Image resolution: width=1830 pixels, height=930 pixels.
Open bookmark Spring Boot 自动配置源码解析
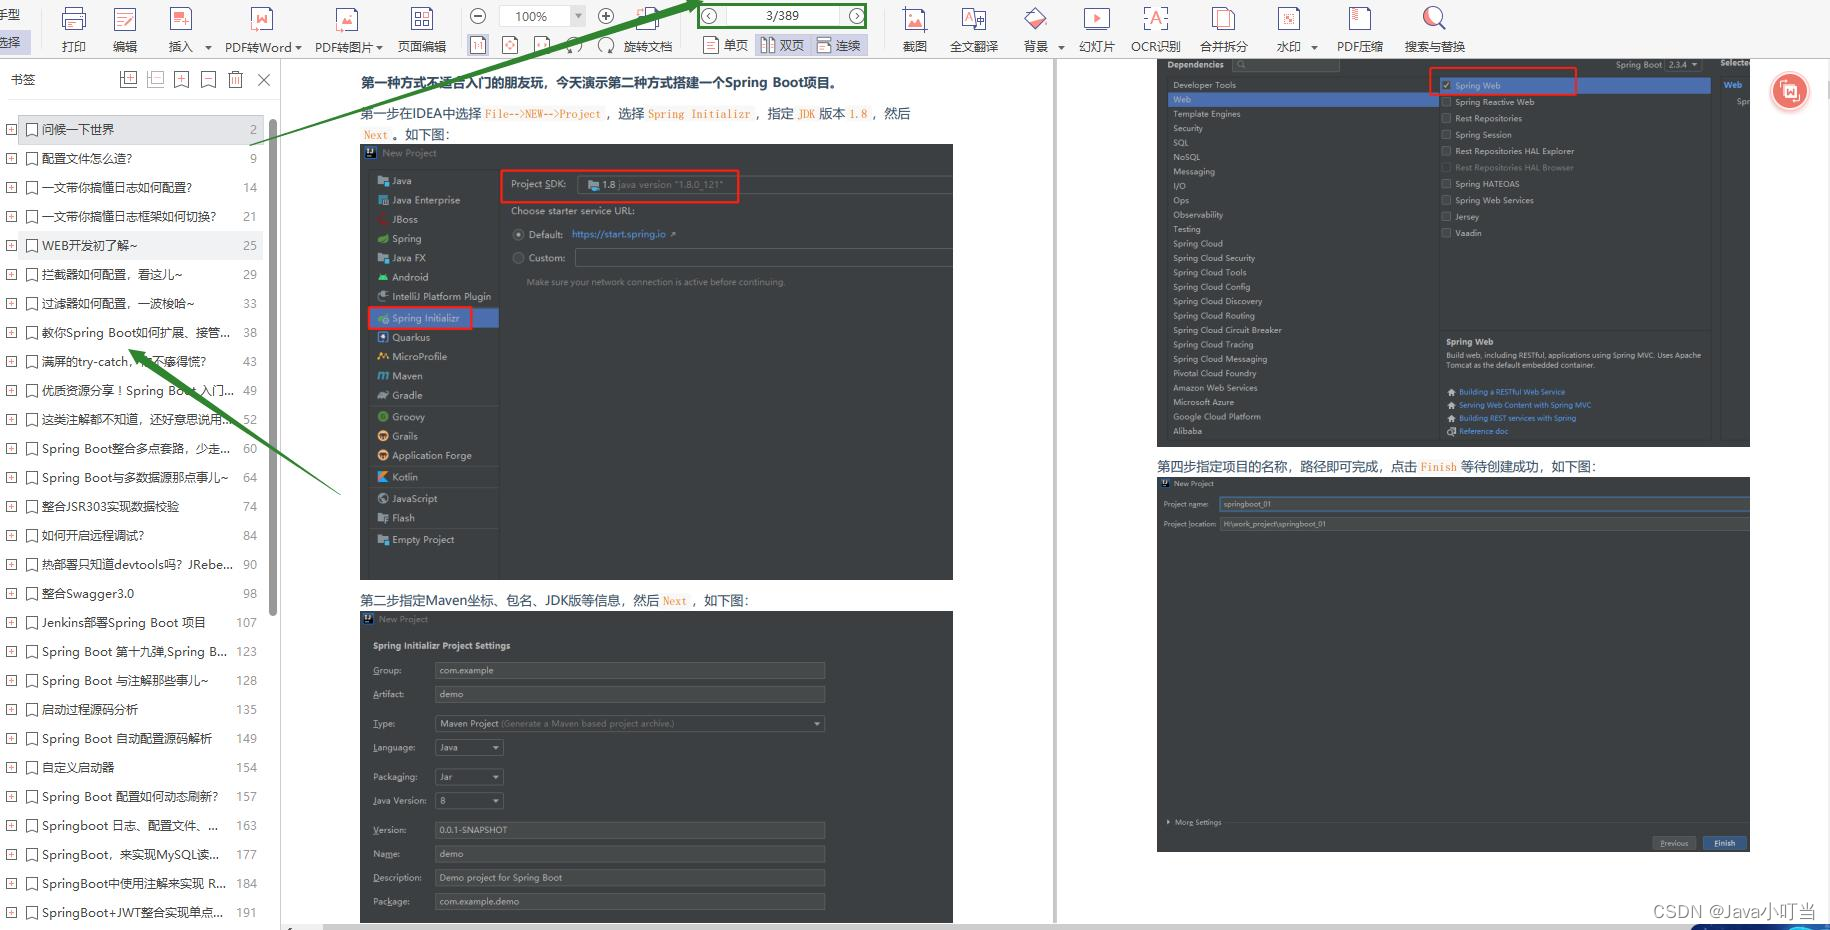pyautogui.click(x=127, y=738)
